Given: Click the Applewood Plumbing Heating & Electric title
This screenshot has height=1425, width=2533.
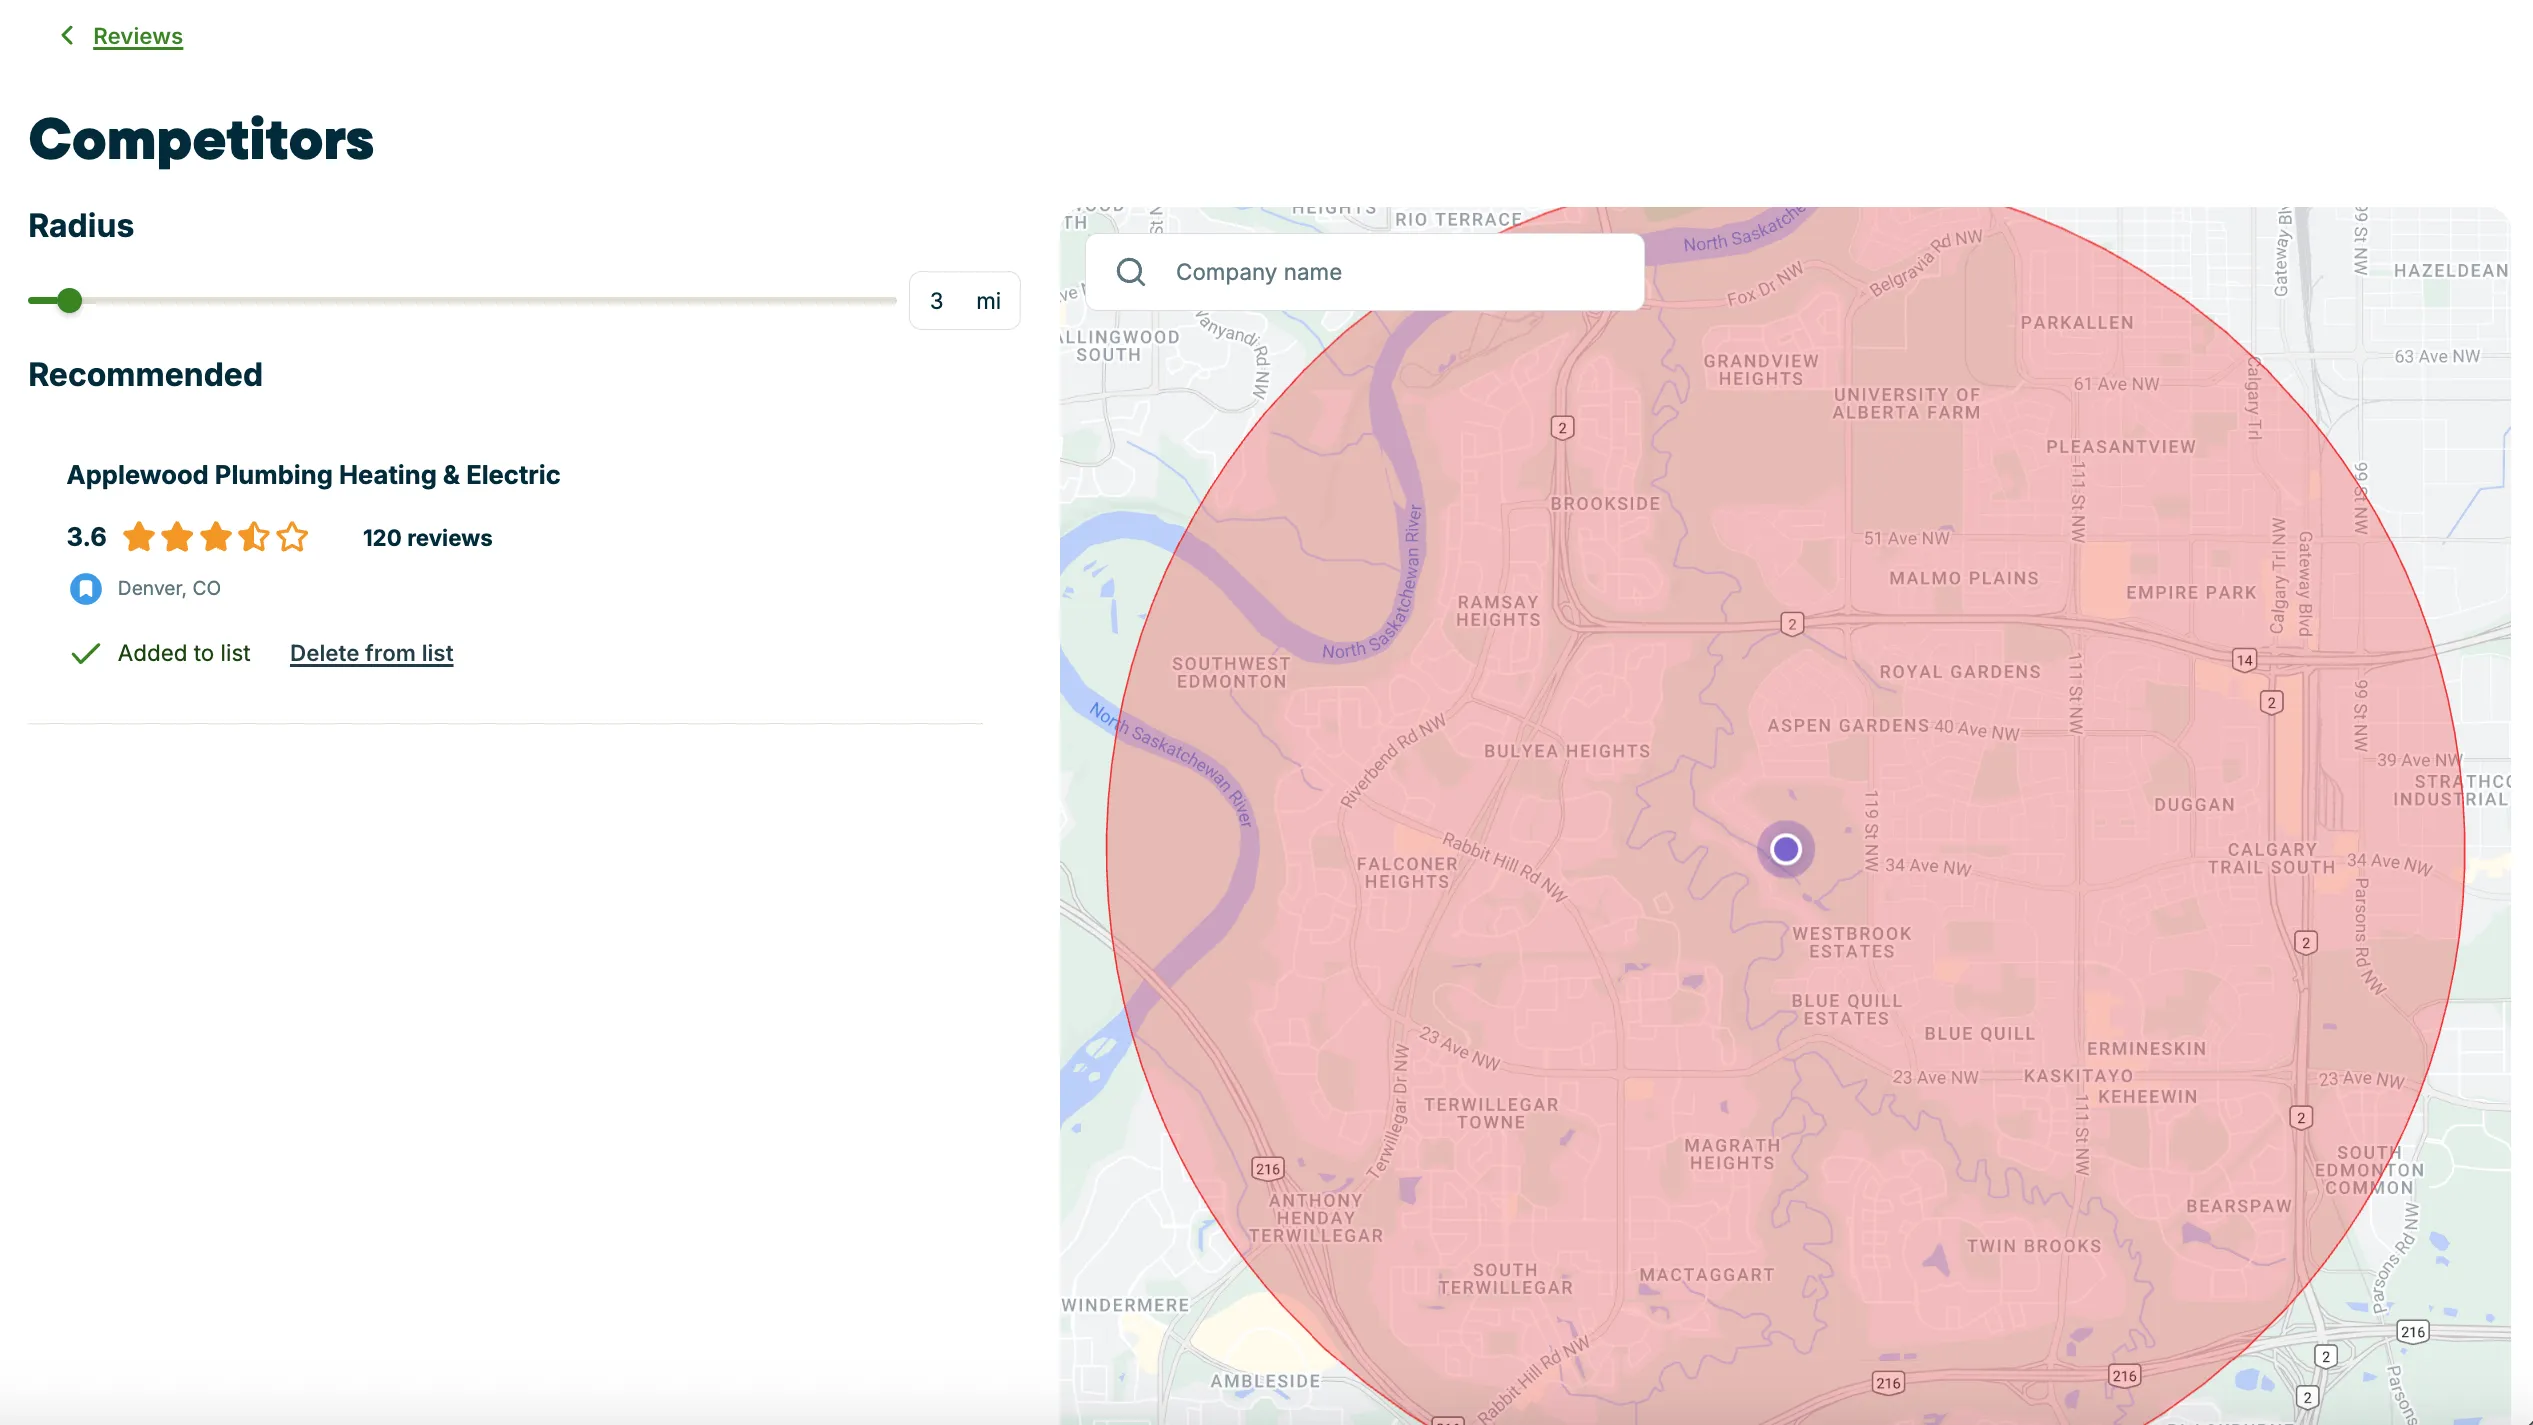Looking at the screenshot, I should pos(313,475).
